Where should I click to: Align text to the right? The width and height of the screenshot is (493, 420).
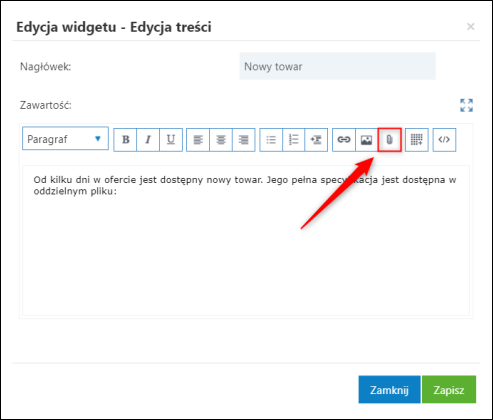244,140
